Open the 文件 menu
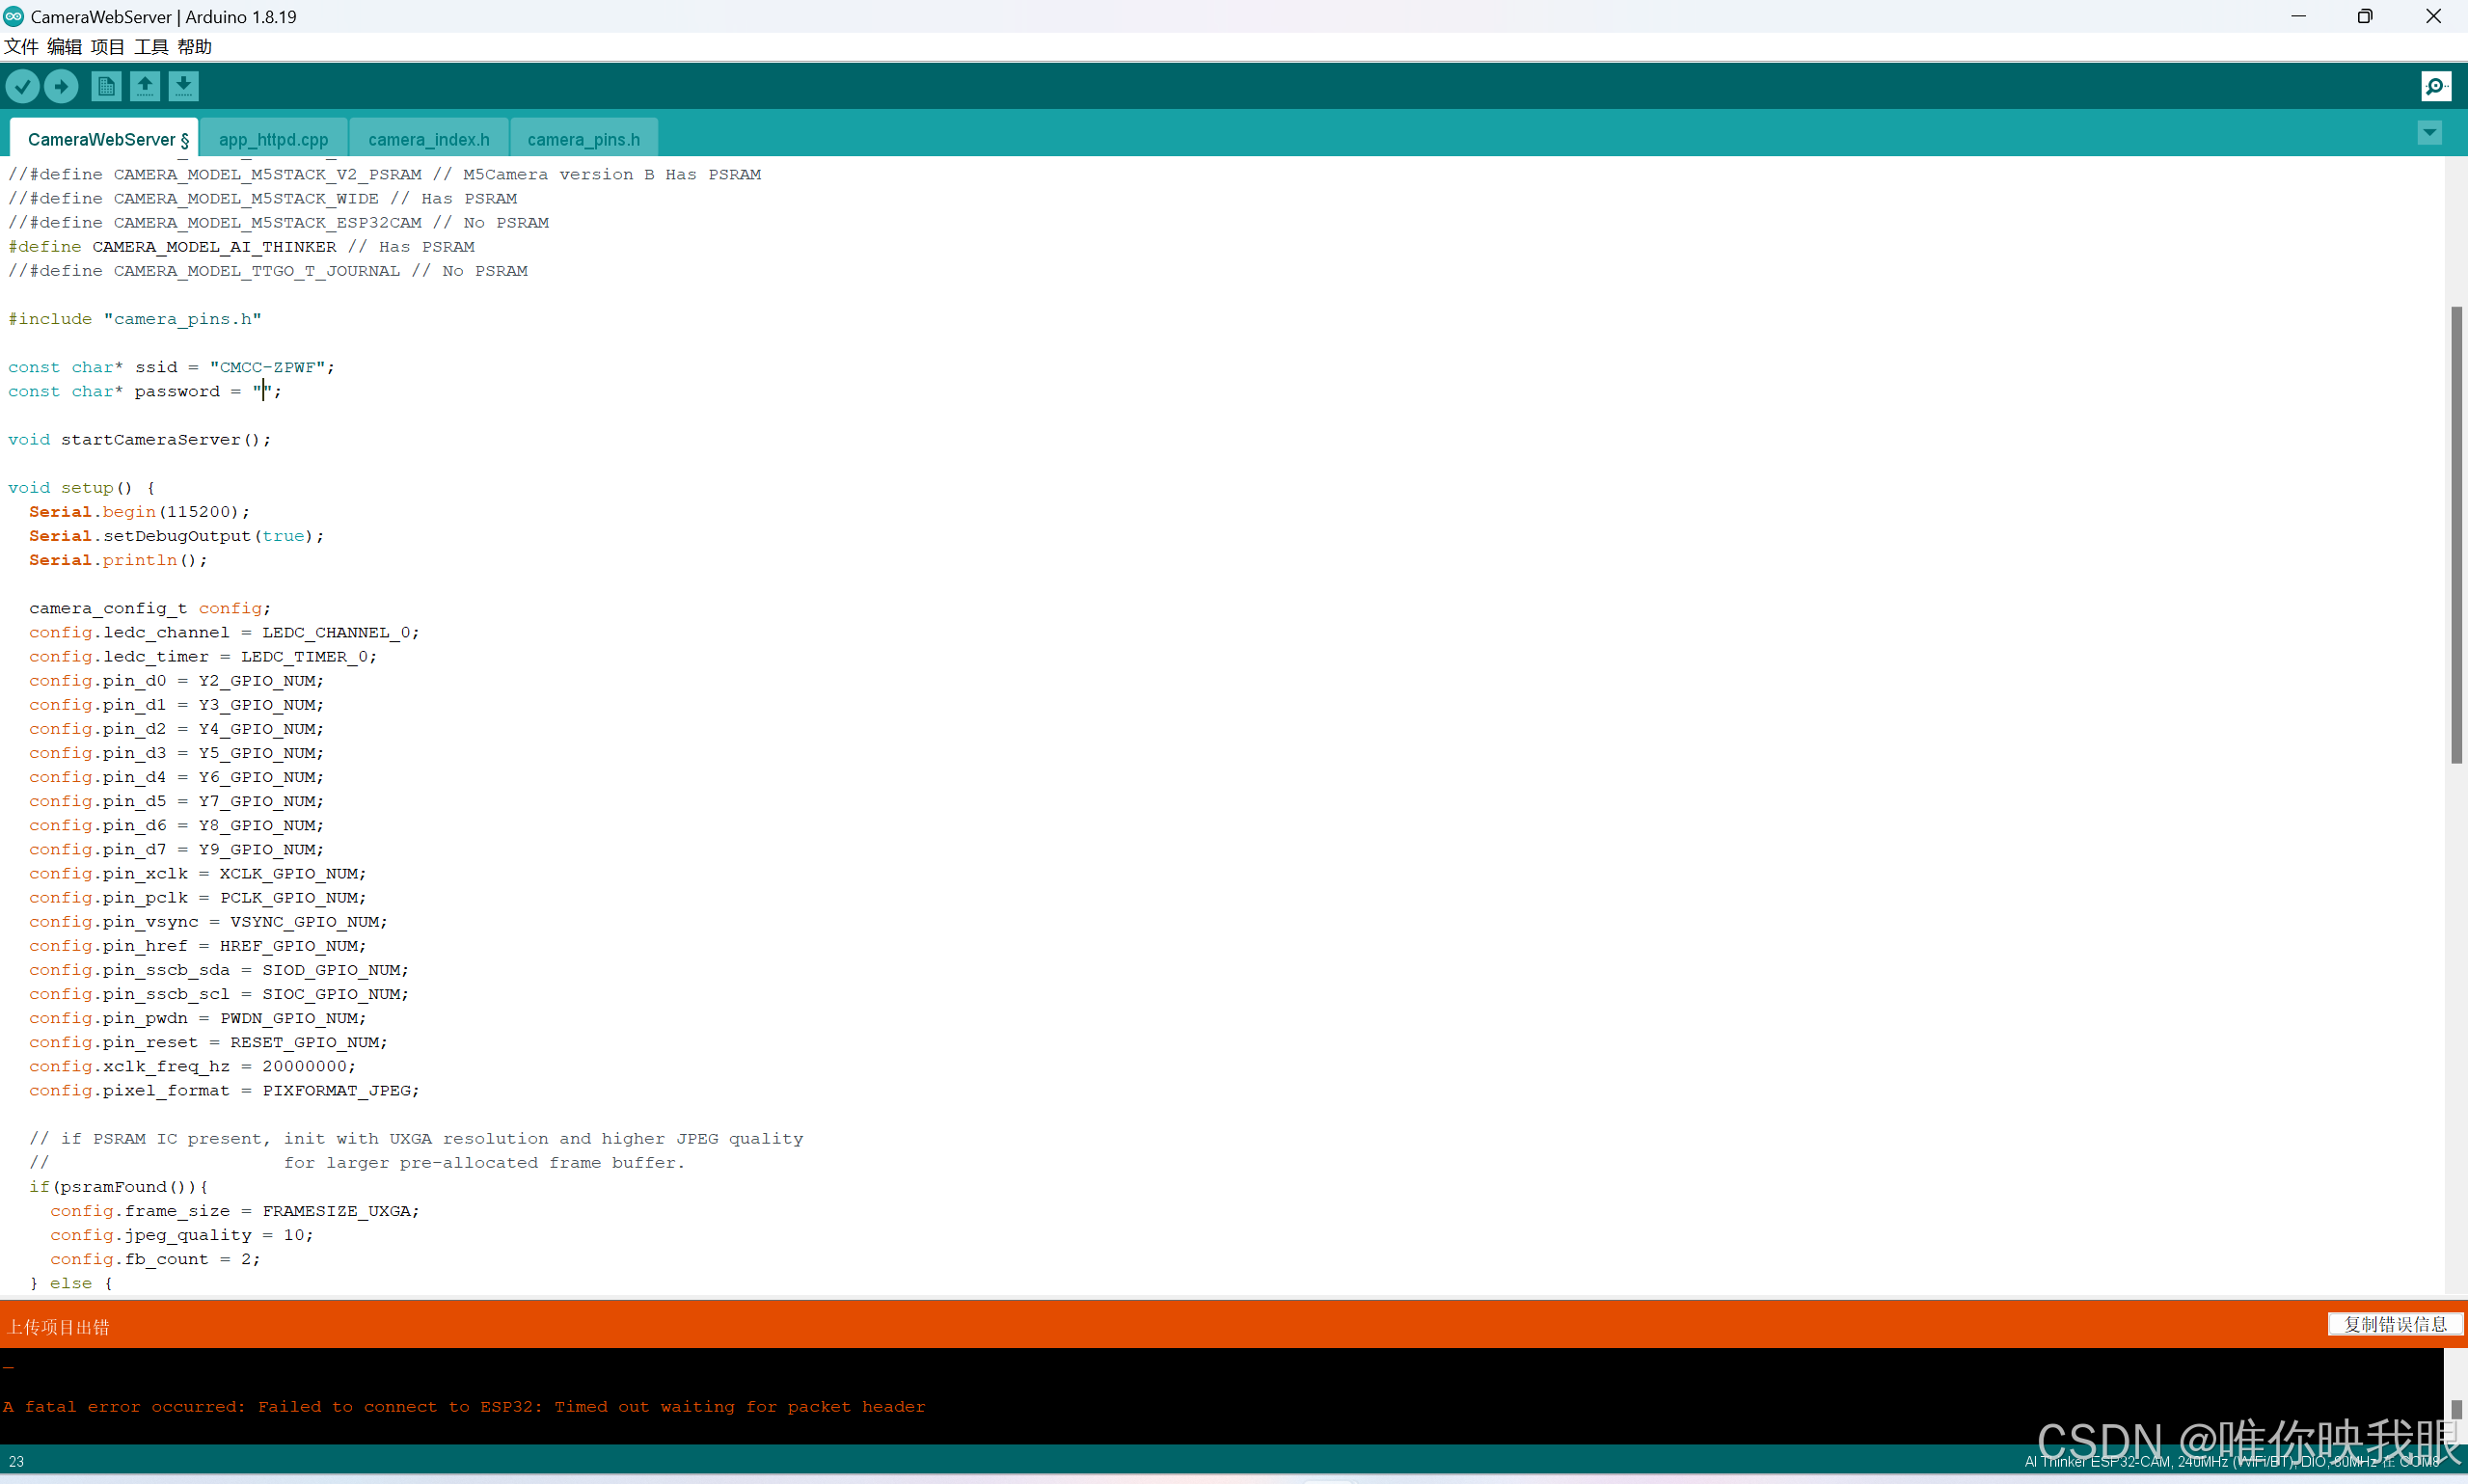 [21, 47]
